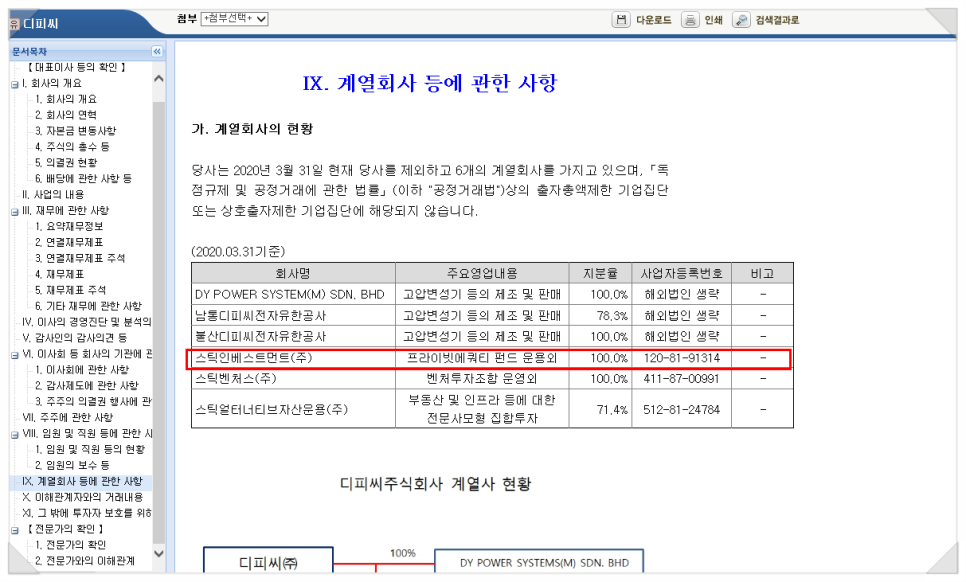The height and width of the screenshot is (582, 966).
Task: Select 4. 재무제표 in the tree
Action: pos(60,275)
